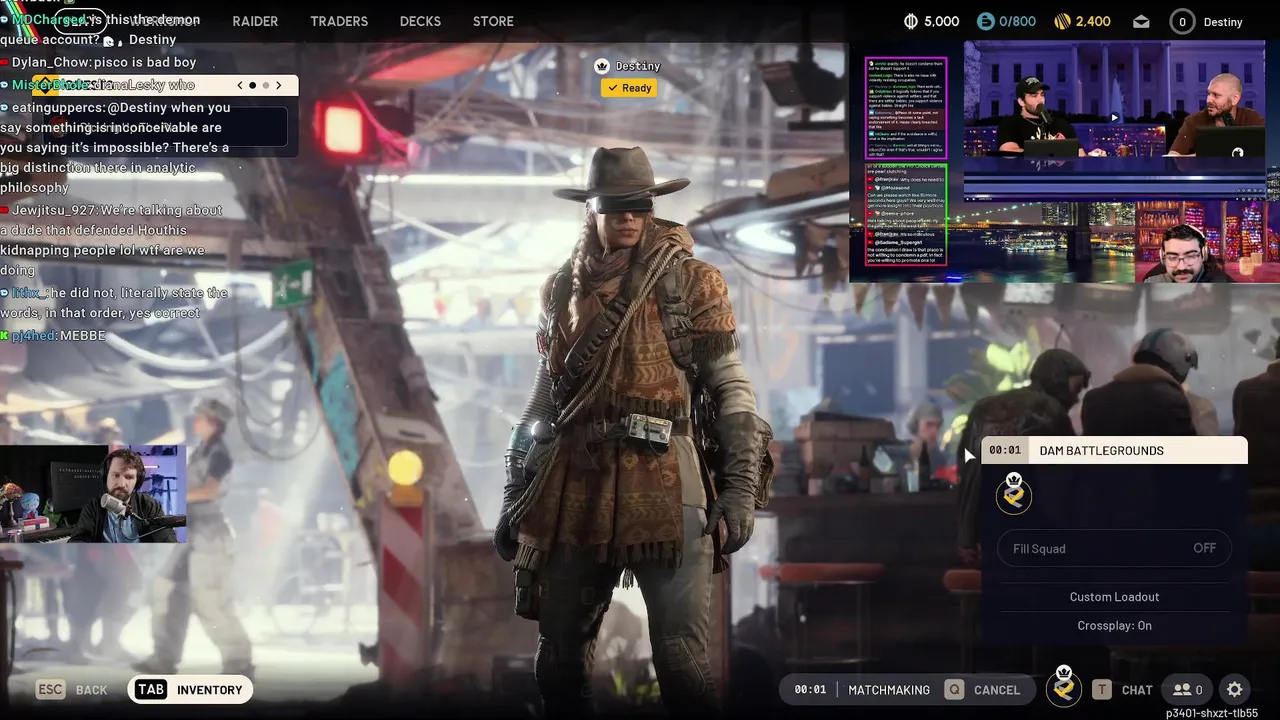Viewport: 1280px width, 720px height.
Task: Open the Traders tab
Action: click(339, 21)
